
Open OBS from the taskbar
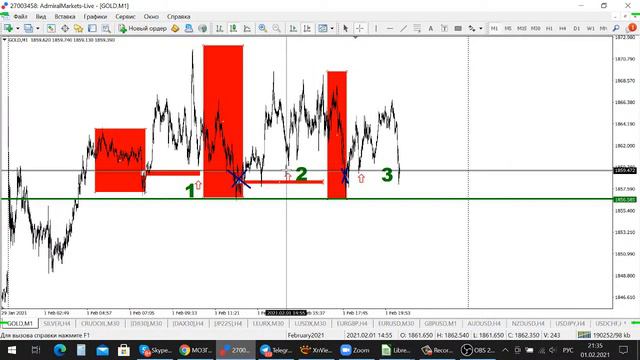[478, 350]
